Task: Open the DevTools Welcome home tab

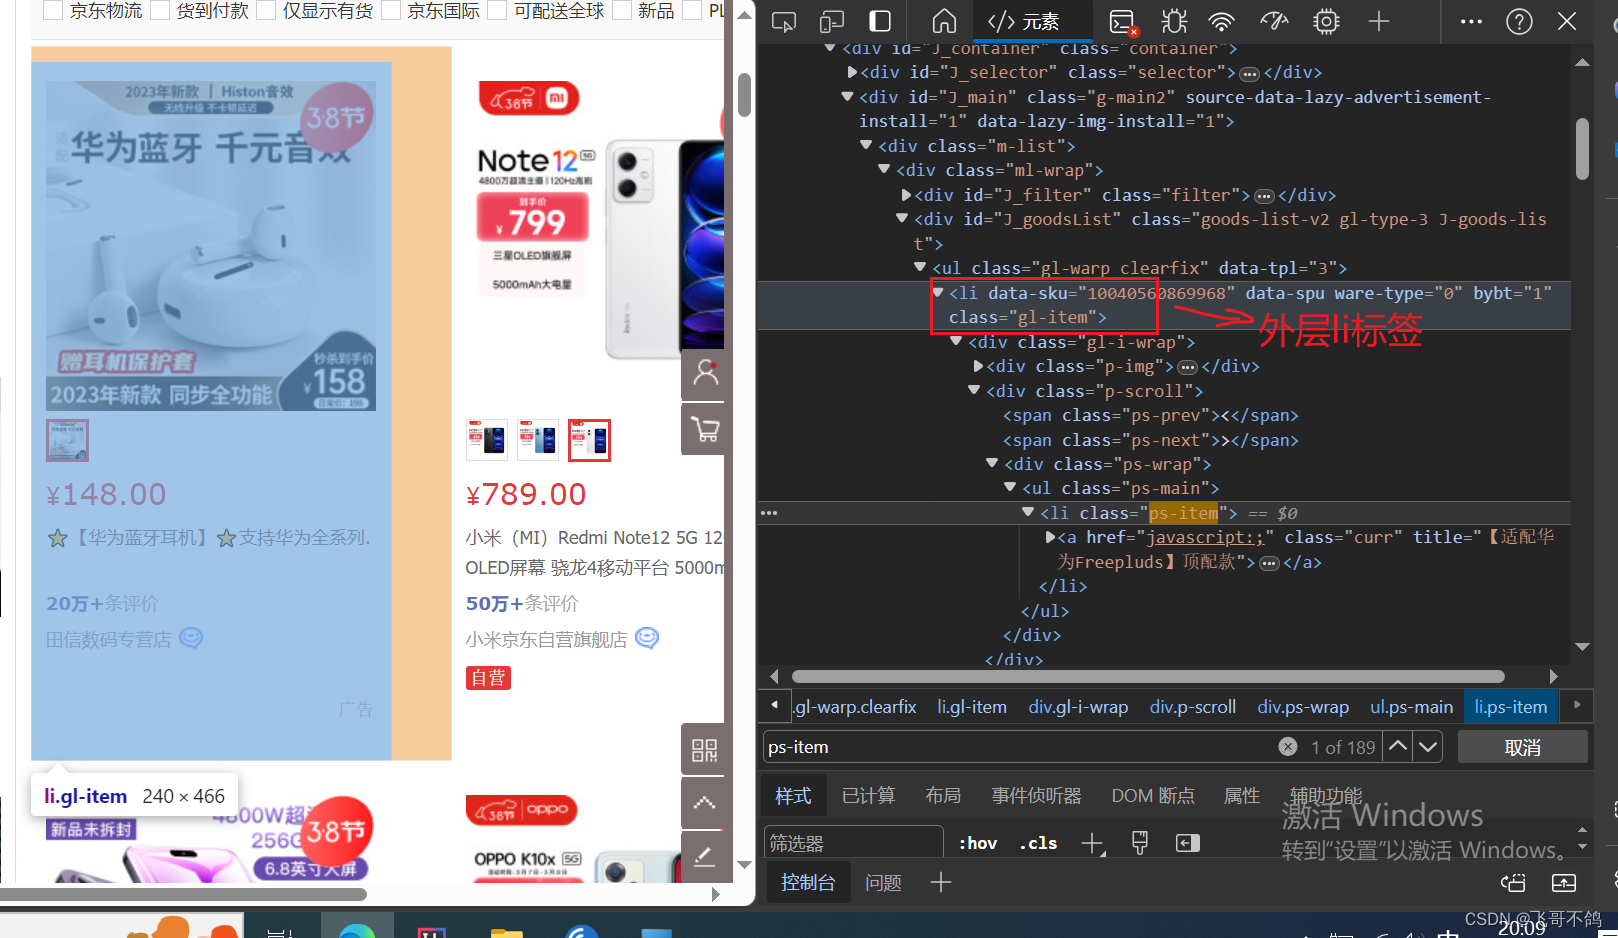Action: [x=944, y=22]
